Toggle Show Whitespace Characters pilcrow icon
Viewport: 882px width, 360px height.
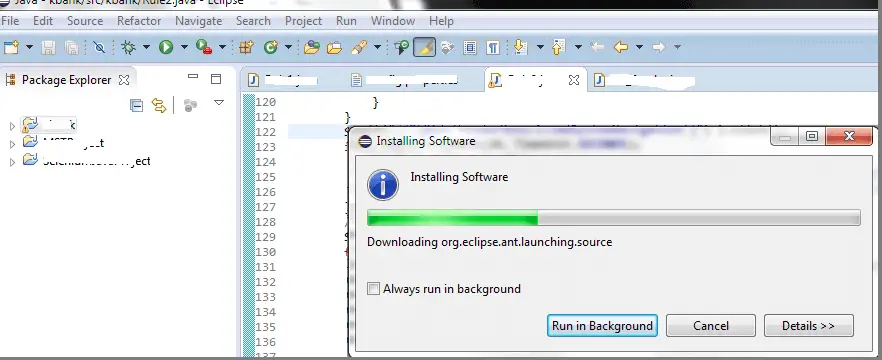[493, 47]
